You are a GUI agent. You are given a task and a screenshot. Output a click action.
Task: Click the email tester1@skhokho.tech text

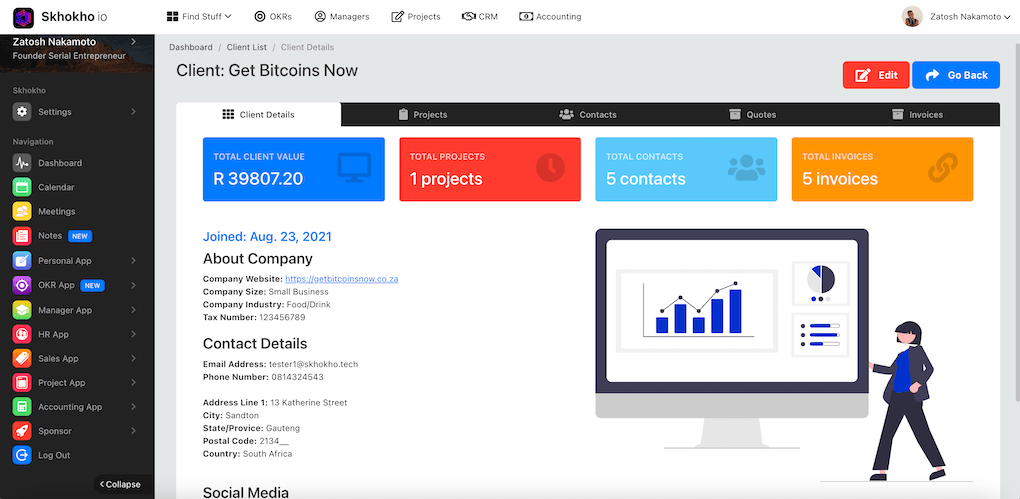coord(314,364)
